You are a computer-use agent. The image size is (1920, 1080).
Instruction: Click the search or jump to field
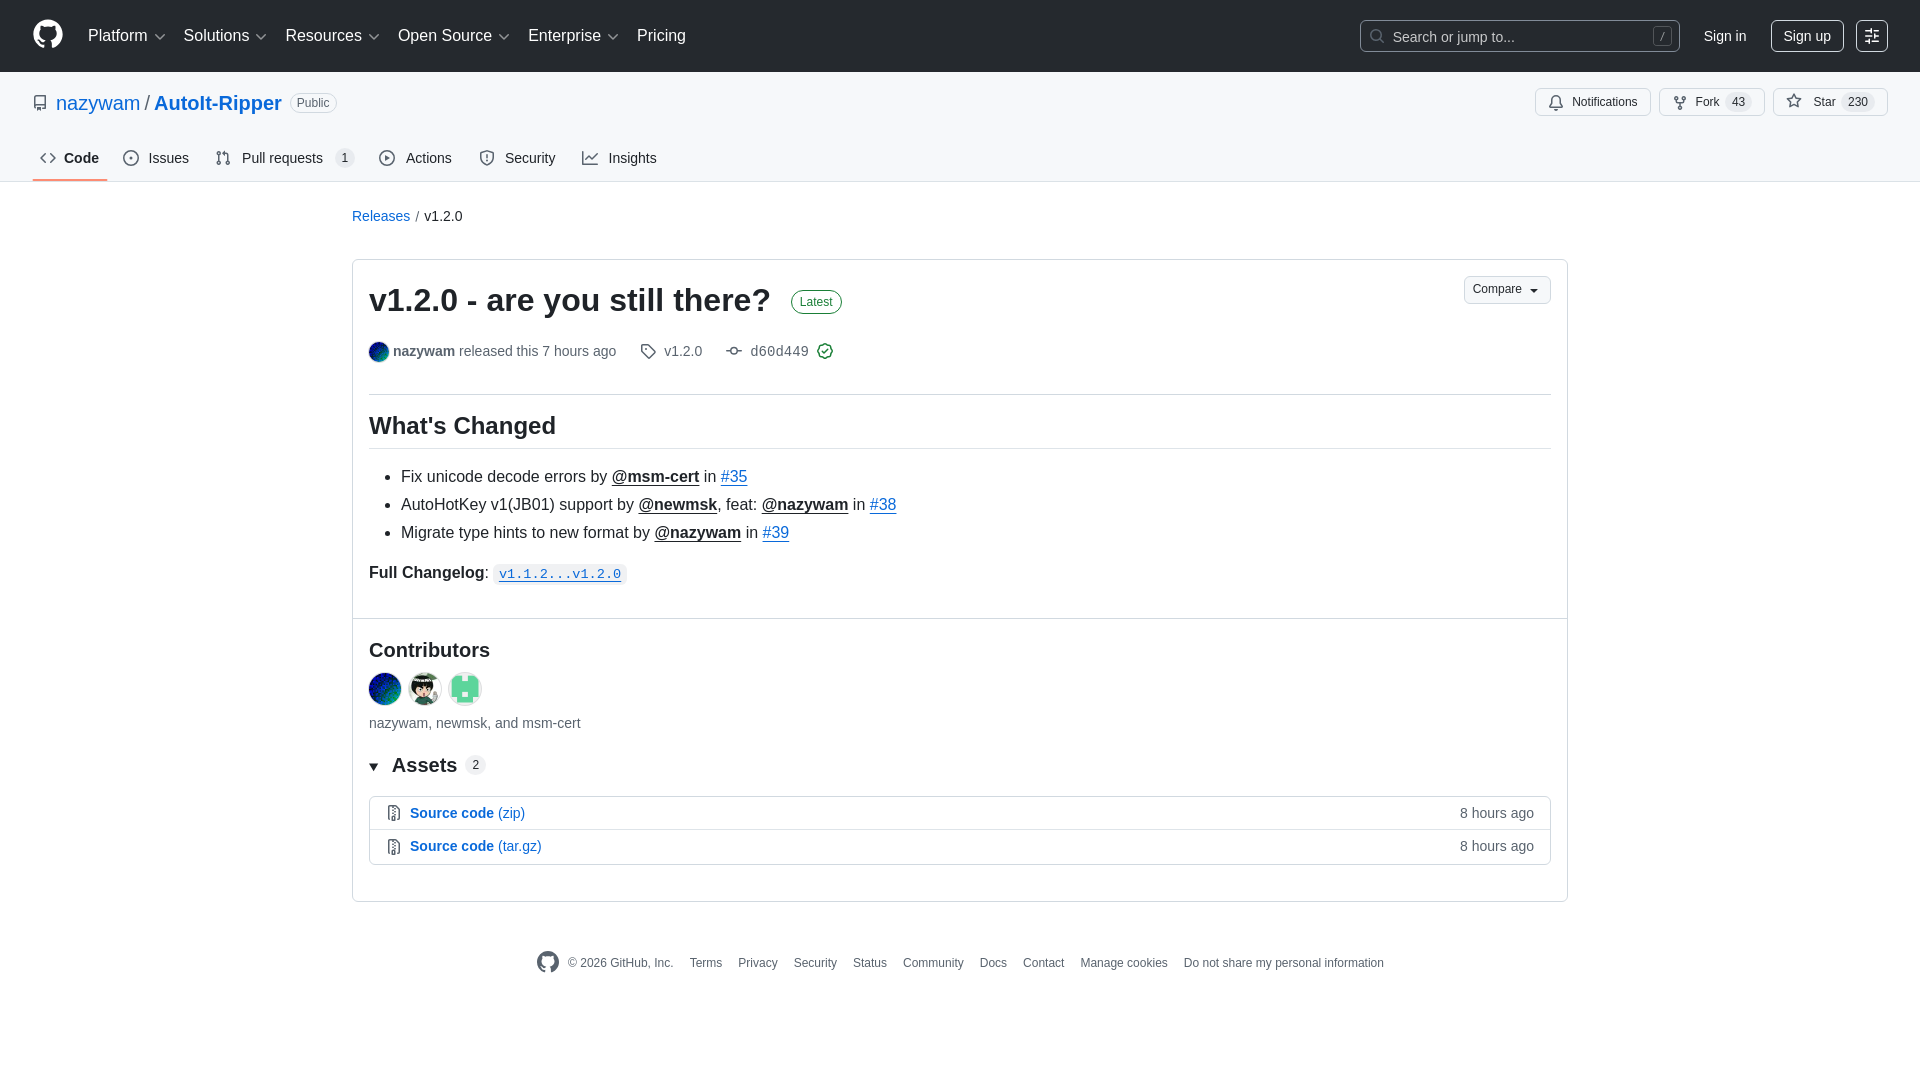(1519, 36)
